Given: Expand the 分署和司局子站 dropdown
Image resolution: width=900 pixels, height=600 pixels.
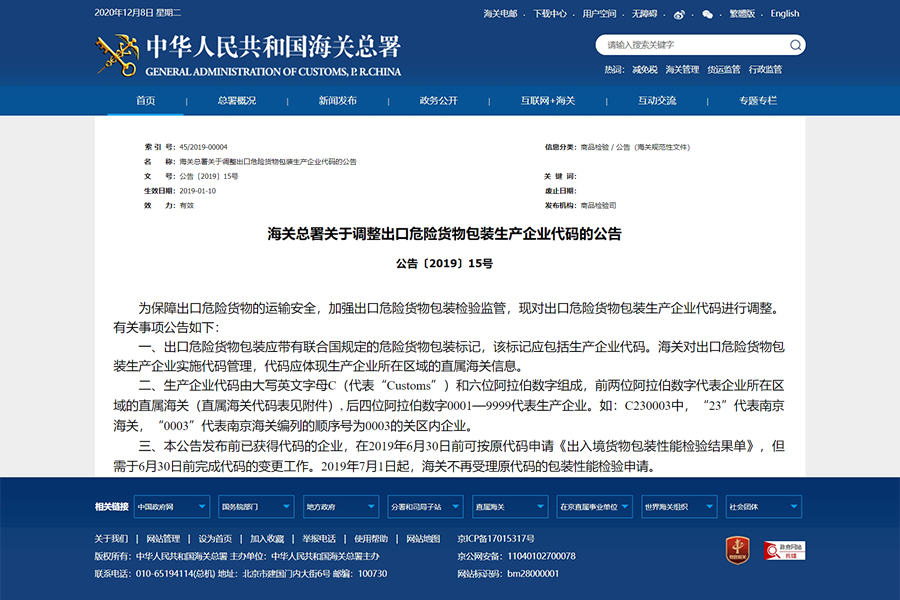Looking at the screenshot, I should point(425,506).
